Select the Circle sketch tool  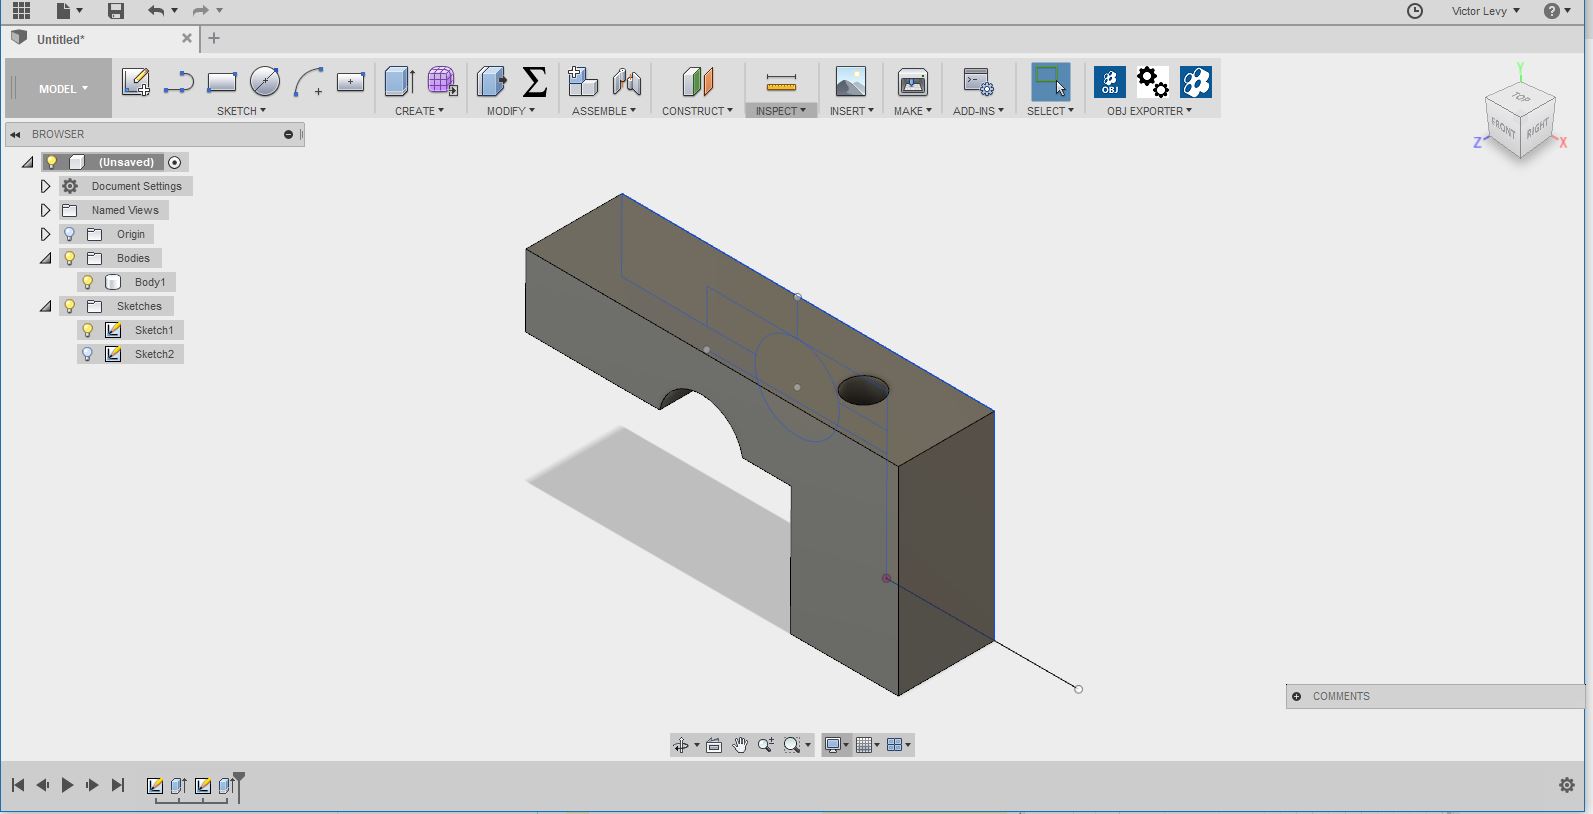[x=265, y=82]
